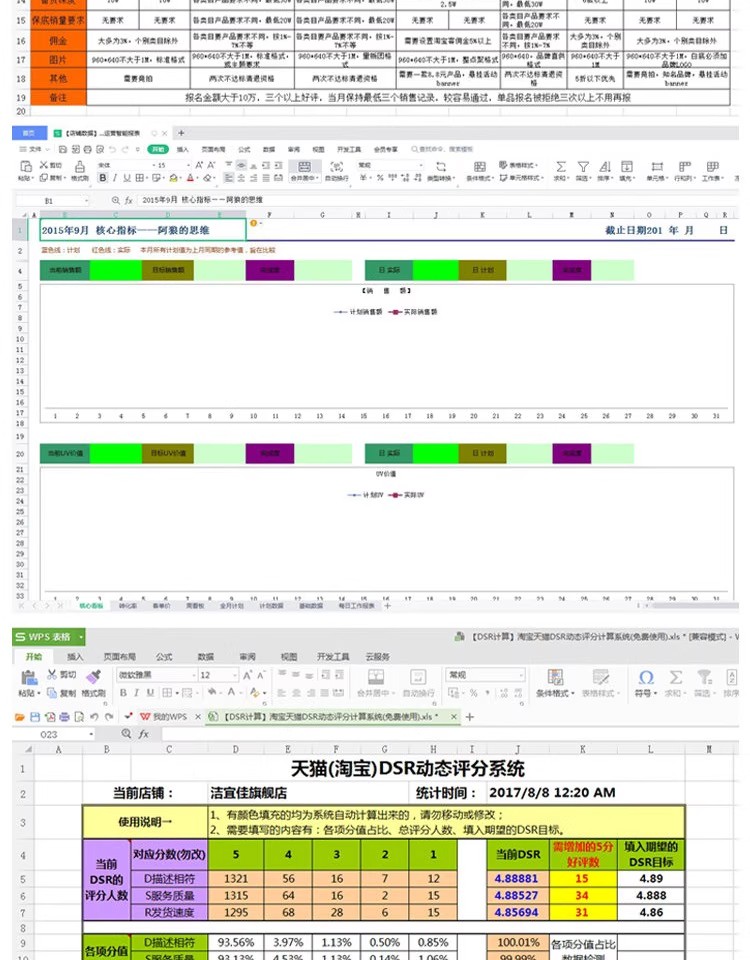Click the open folder icon in quick access bar
Viewport: 750px width, 960px height.
20,717
